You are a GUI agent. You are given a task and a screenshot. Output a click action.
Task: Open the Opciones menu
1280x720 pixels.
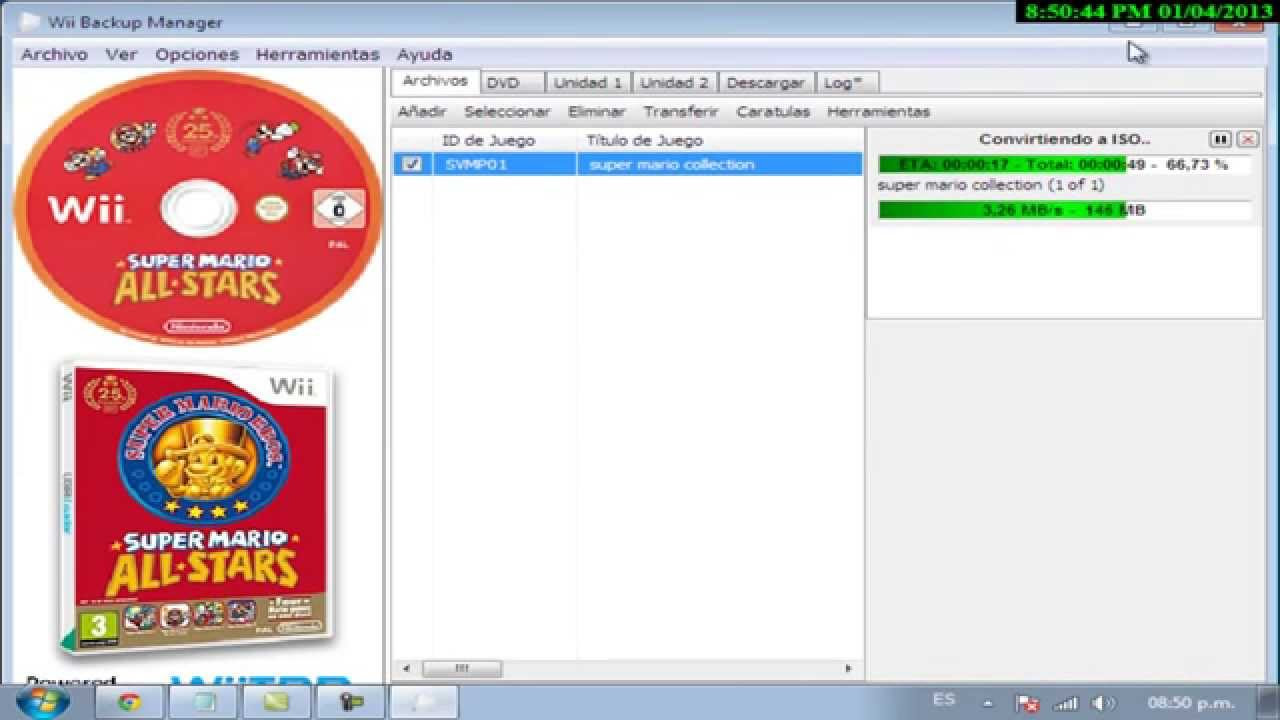point(197,55)
